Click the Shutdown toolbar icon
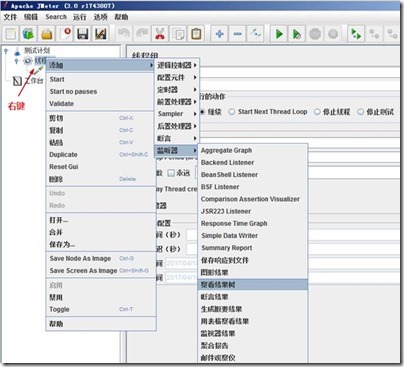 tap(333, 34)
